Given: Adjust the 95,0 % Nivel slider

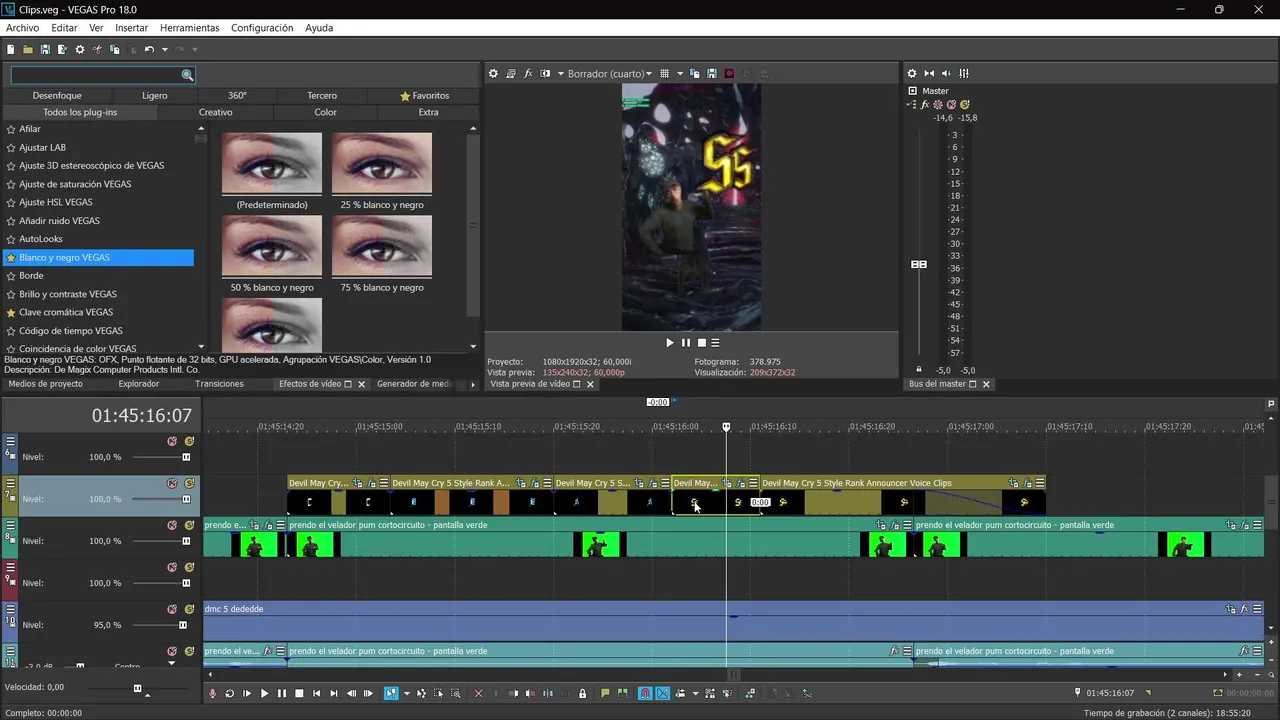Looking at the screenshot, I should click(x=182, y=625).
